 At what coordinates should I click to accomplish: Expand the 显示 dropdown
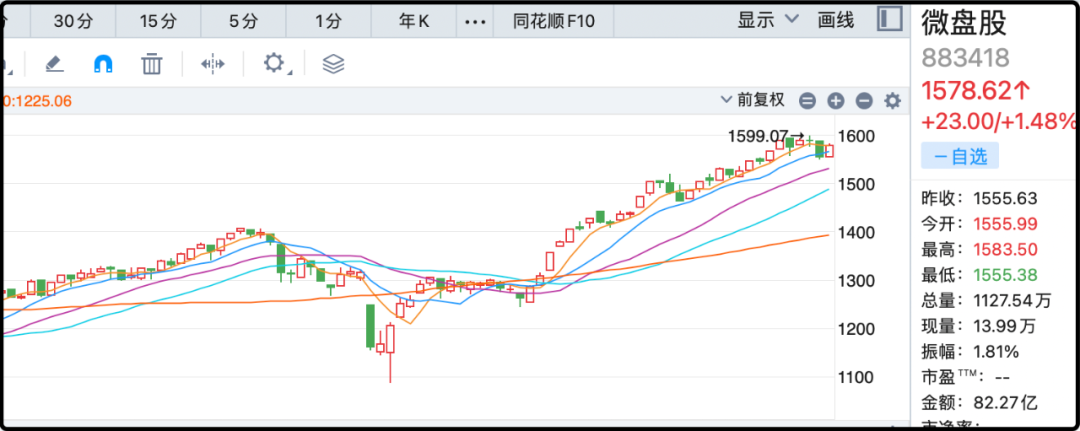click(768, 20)
